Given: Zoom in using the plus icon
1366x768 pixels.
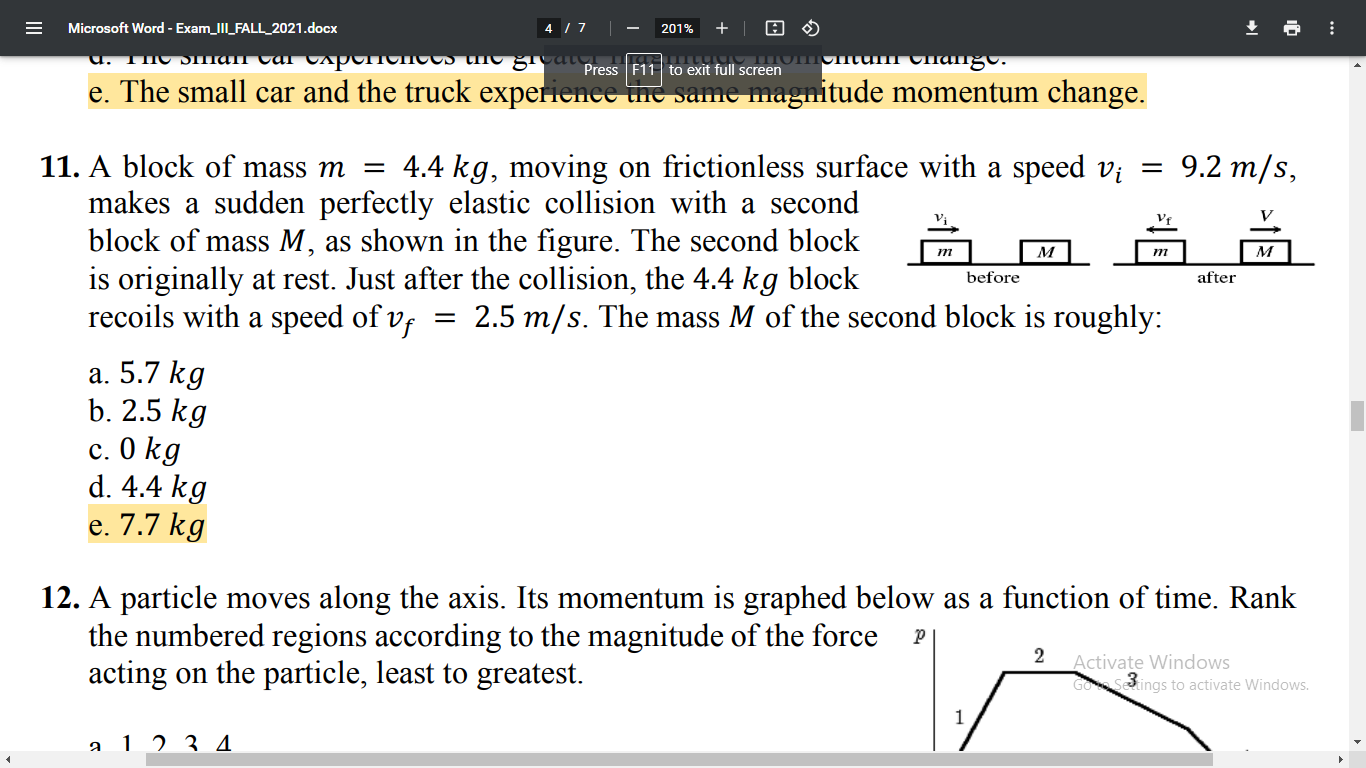Looking at the screenshot, I should (x=722, y=28).
